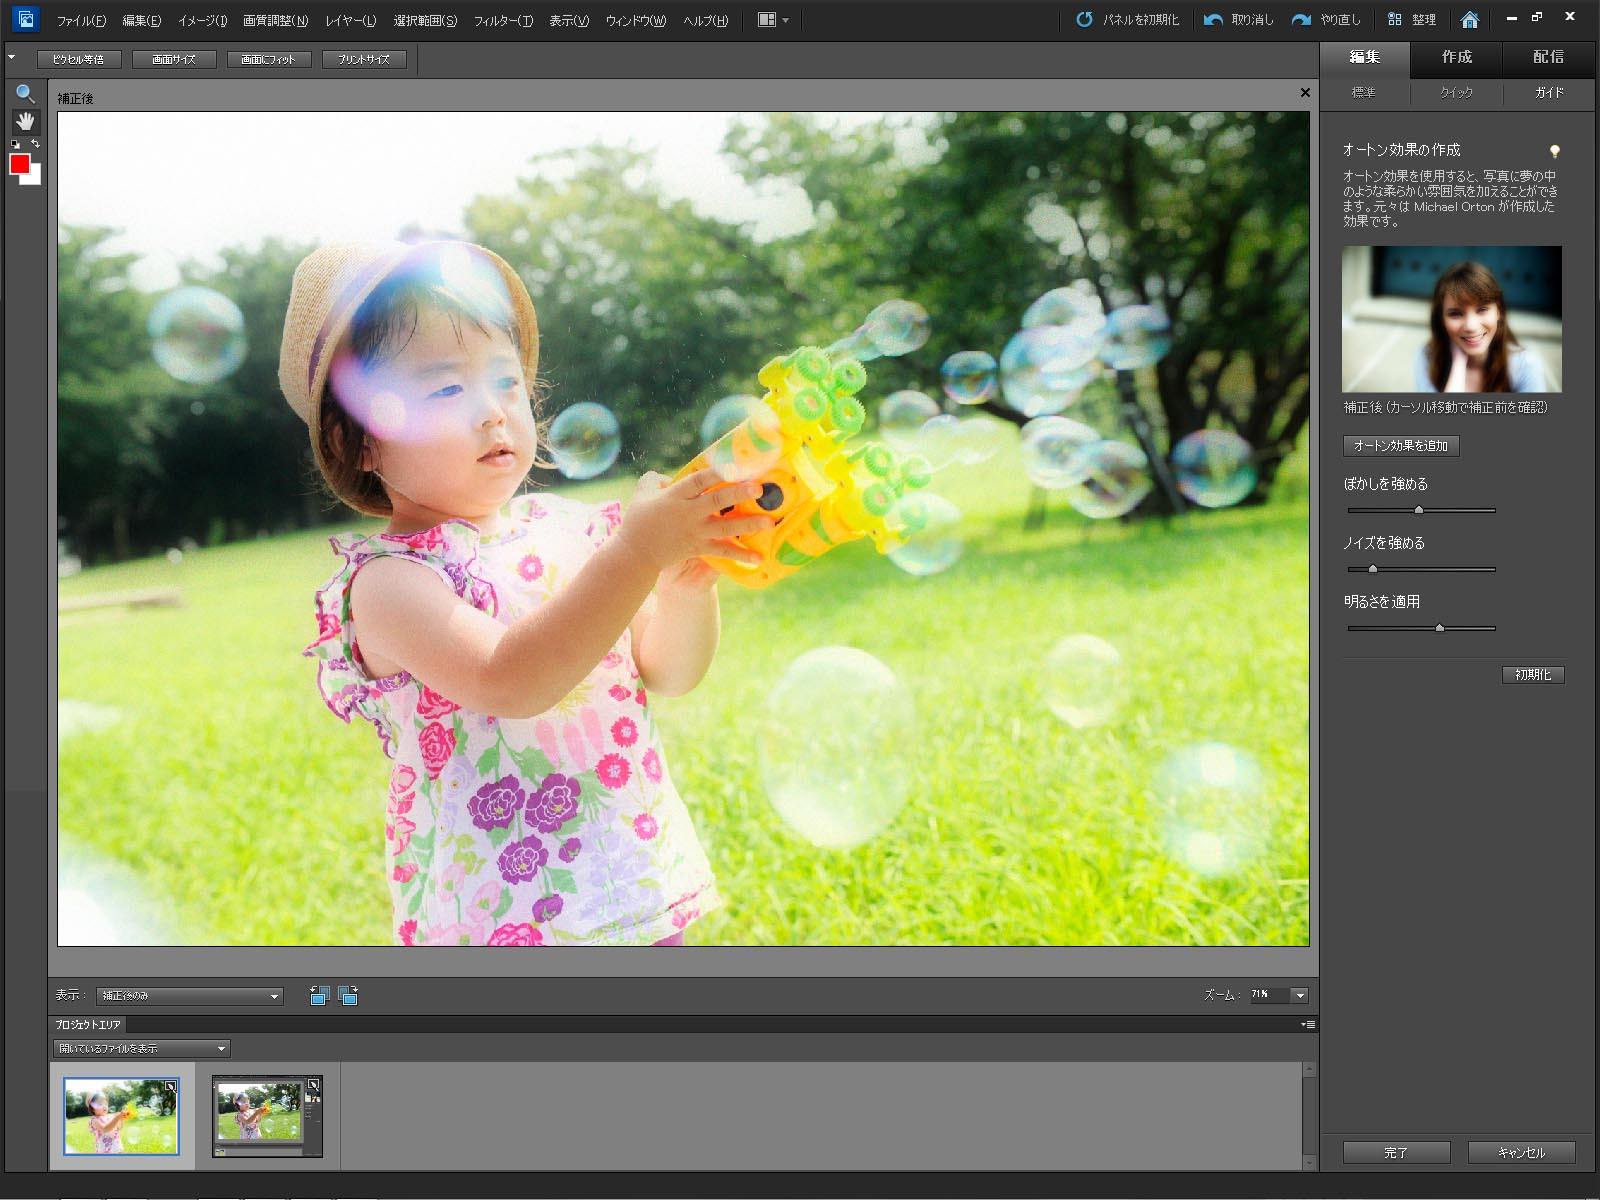The width and height of the screenshot is (1600, 1200).
Task: Open the ヘルプ(H) menu
Action: tap(705, 20)
